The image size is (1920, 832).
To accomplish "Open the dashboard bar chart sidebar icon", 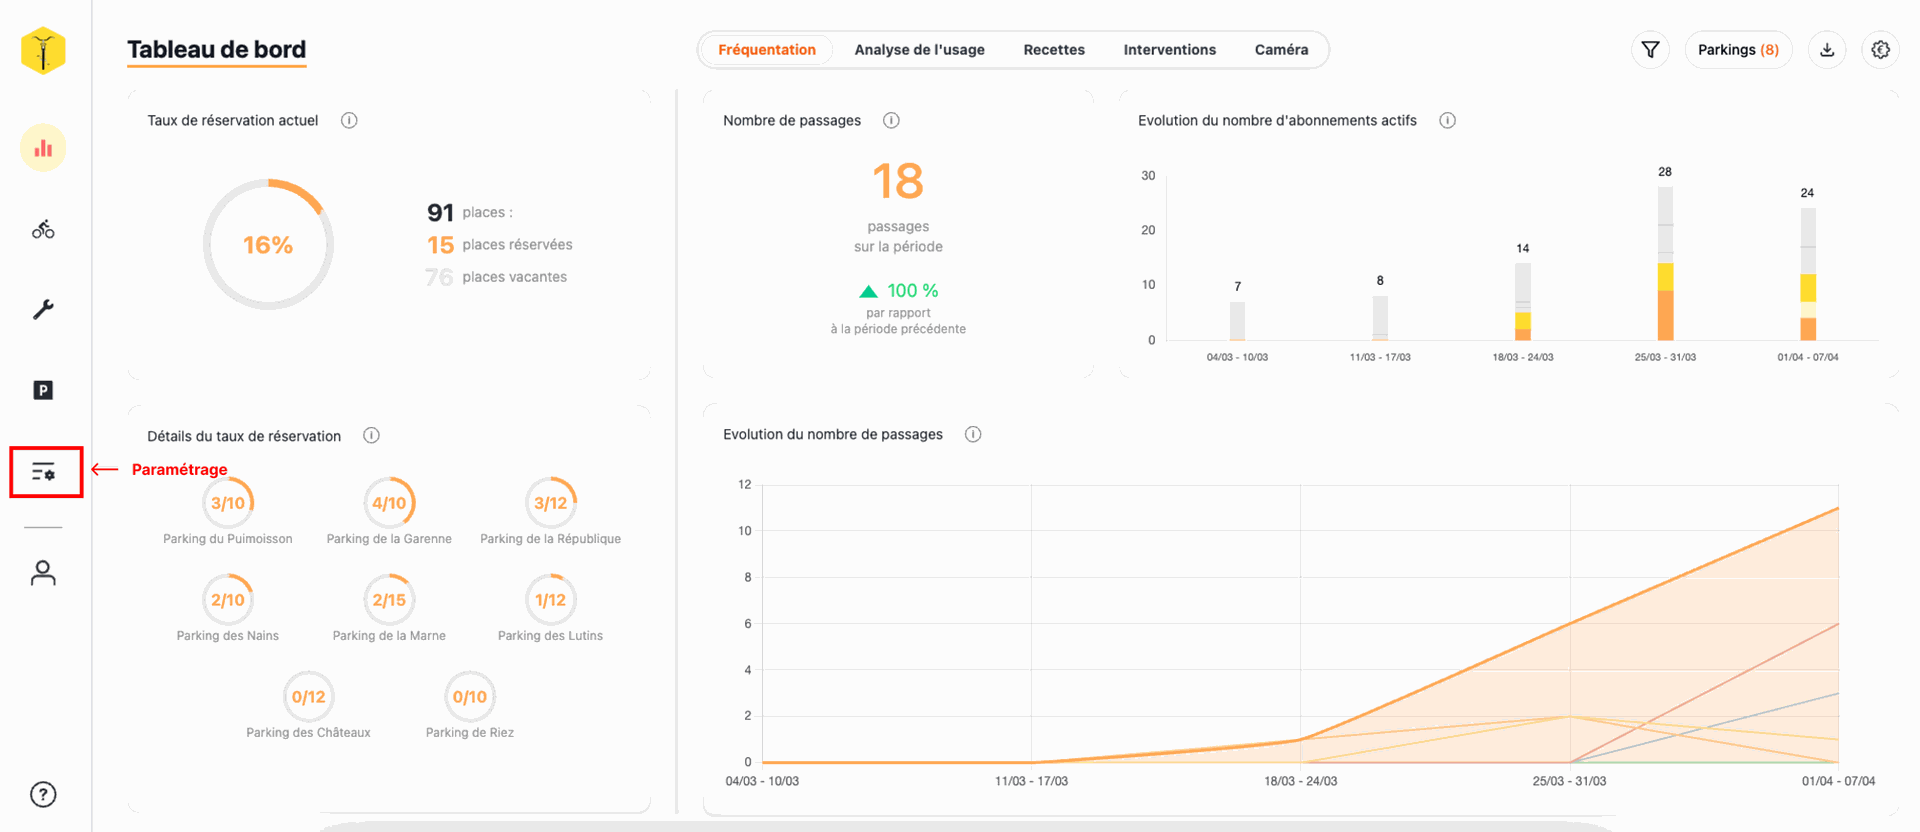I will (x=43, y=148).
